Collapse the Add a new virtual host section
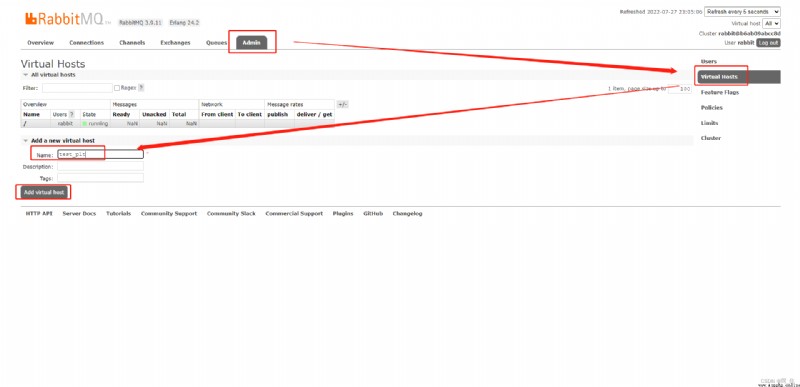This screenshot has width=800, height=387. coord(59,141)
